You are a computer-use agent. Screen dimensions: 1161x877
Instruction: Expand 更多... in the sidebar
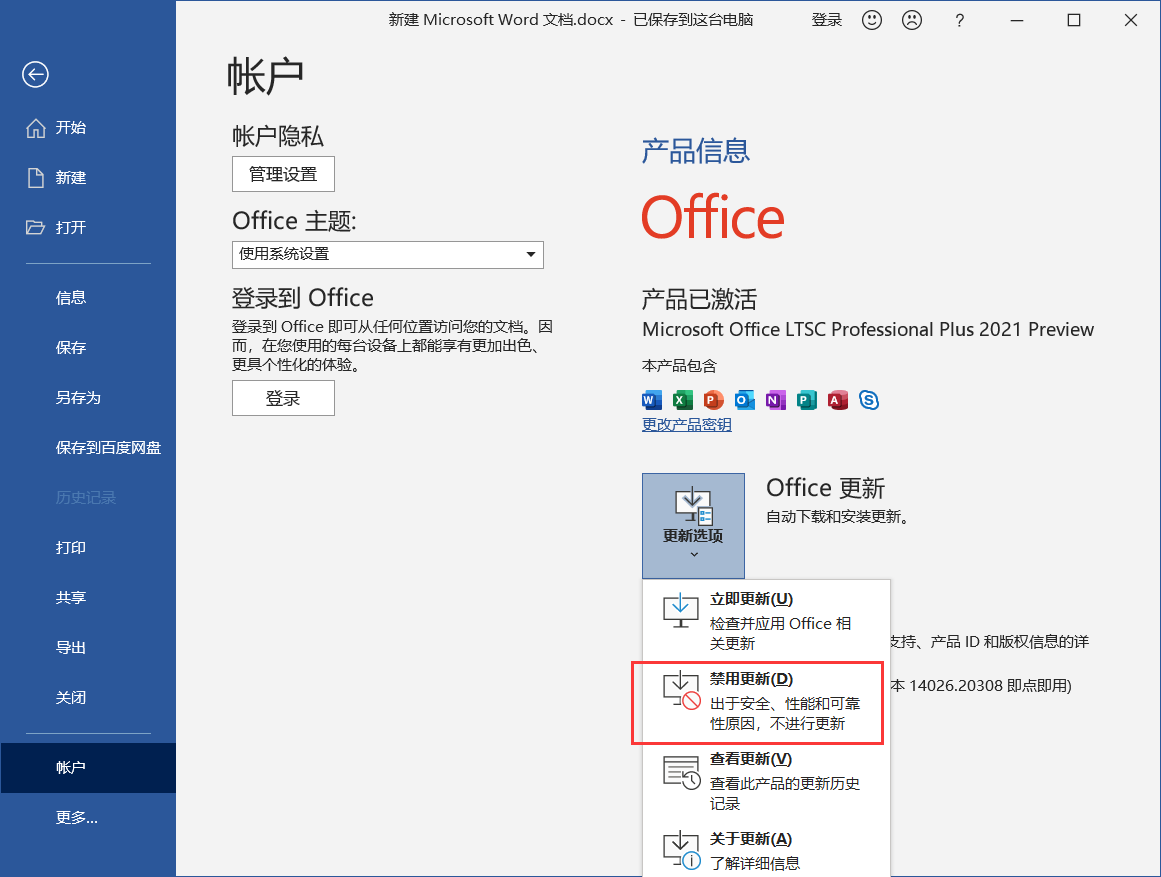pos(77,818)
